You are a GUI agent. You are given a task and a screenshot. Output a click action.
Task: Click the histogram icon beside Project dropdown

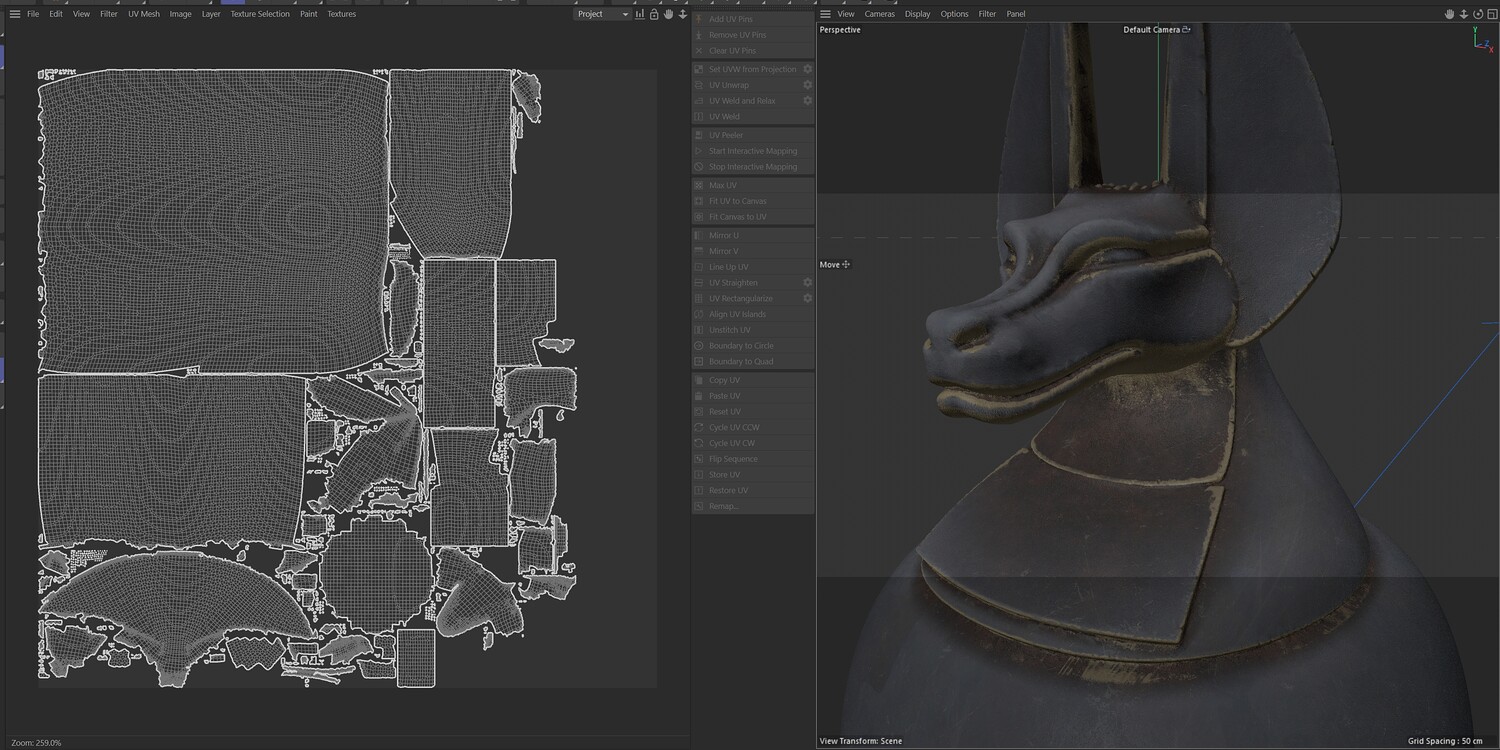[640, 14]
